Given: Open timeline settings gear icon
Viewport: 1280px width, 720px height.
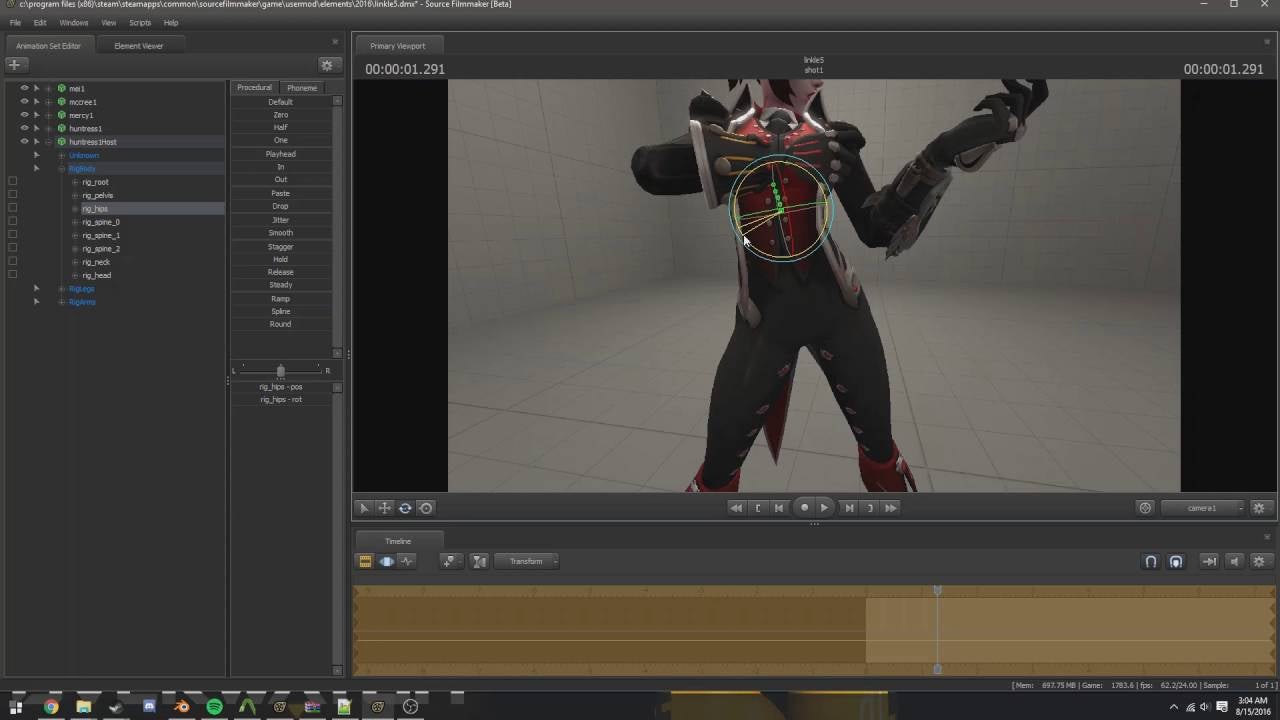Looking at the screenshot, I should [1259, 561].
